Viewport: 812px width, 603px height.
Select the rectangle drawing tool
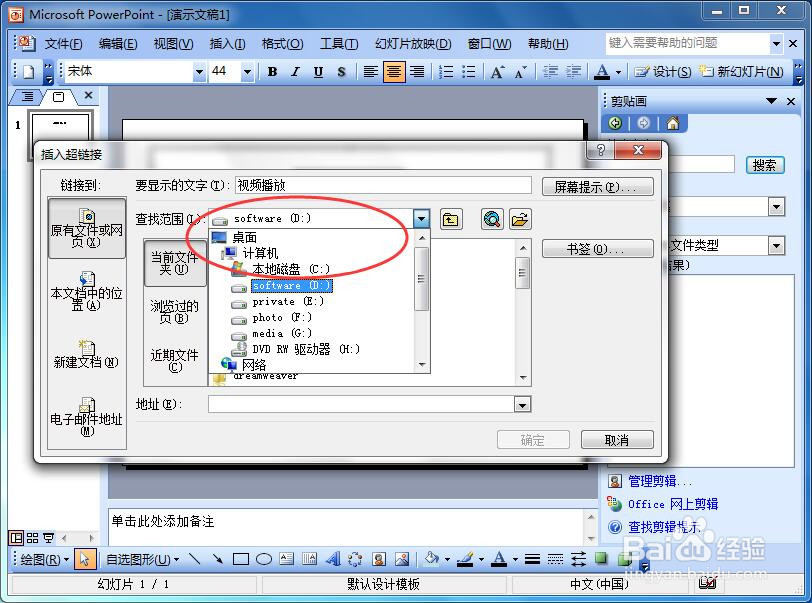[241, 559]
